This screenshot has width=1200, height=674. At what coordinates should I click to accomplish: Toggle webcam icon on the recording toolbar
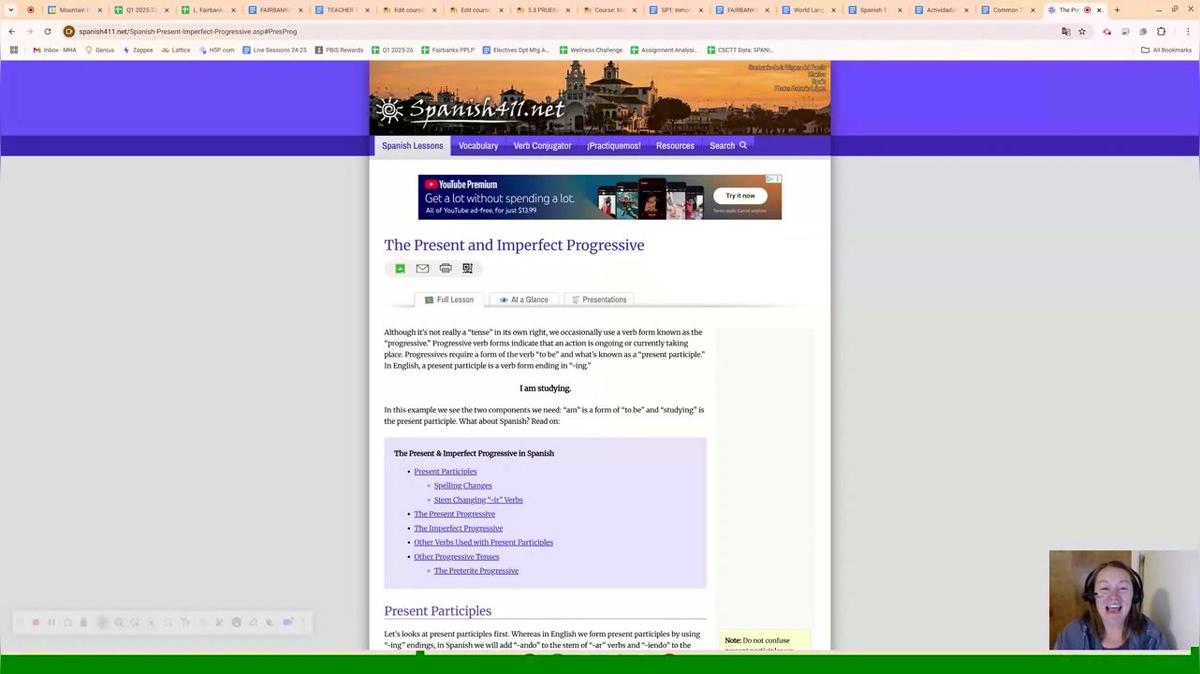[x=287, y=622]
